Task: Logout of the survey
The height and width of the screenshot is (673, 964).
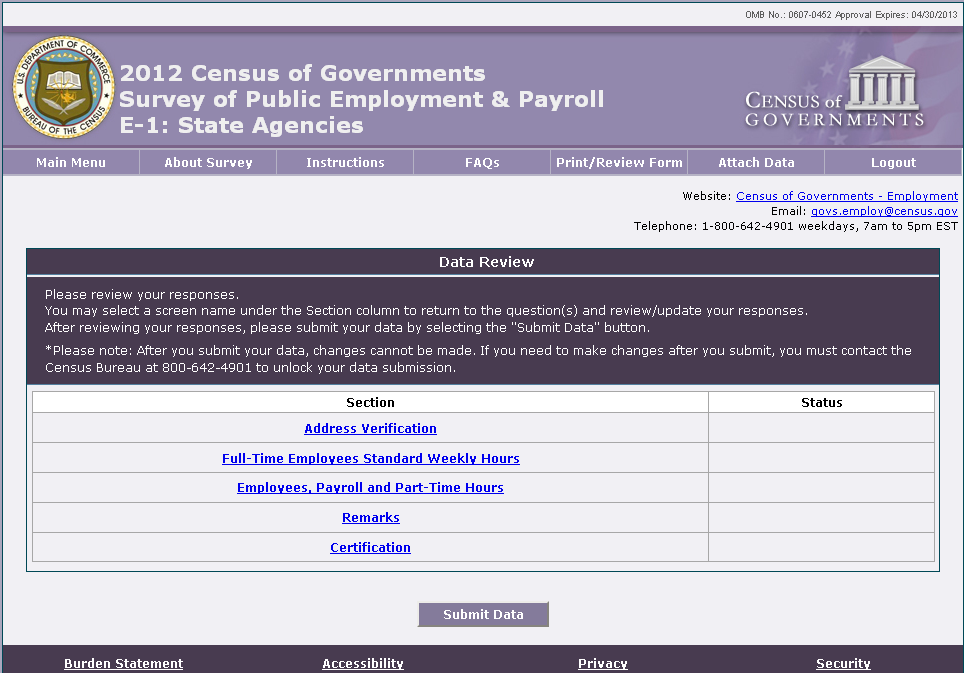Action: coord(893,162)
